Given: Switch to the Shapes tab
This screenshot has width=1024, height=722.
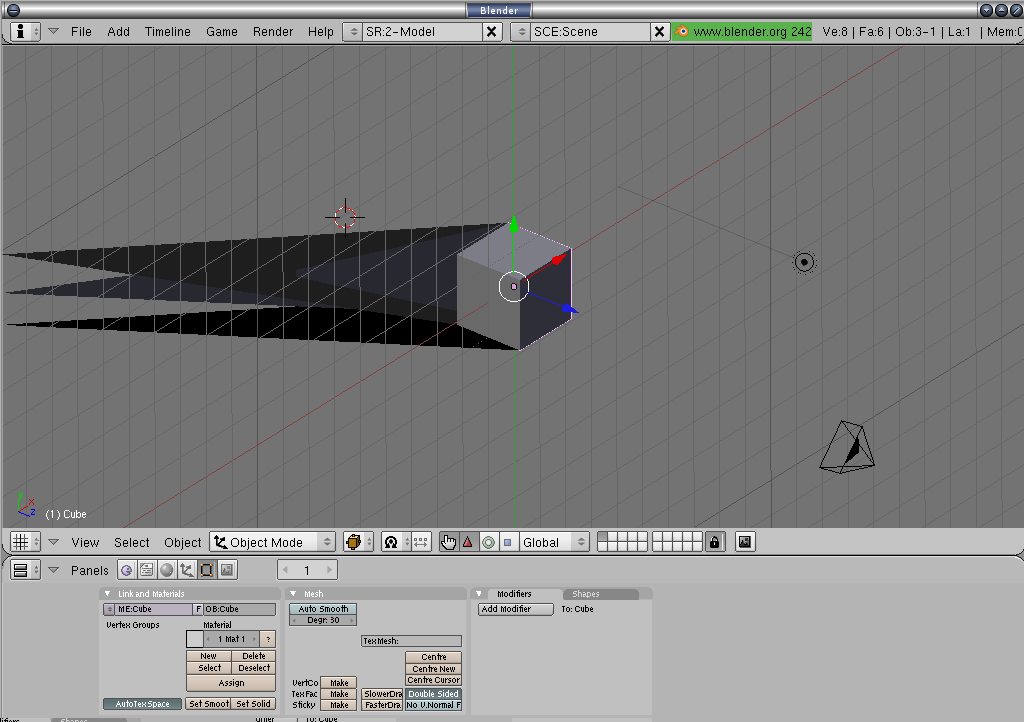Looking at the screenshot, I should [x=586, y=594].
